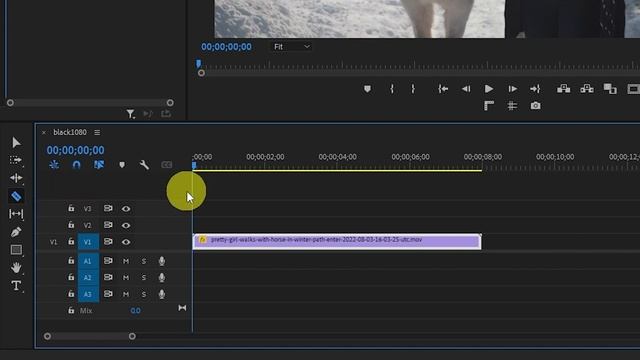Screen dimensions: 640x360
Task: Select the Ripple Edit tool
Action: (x=16, y=178)
